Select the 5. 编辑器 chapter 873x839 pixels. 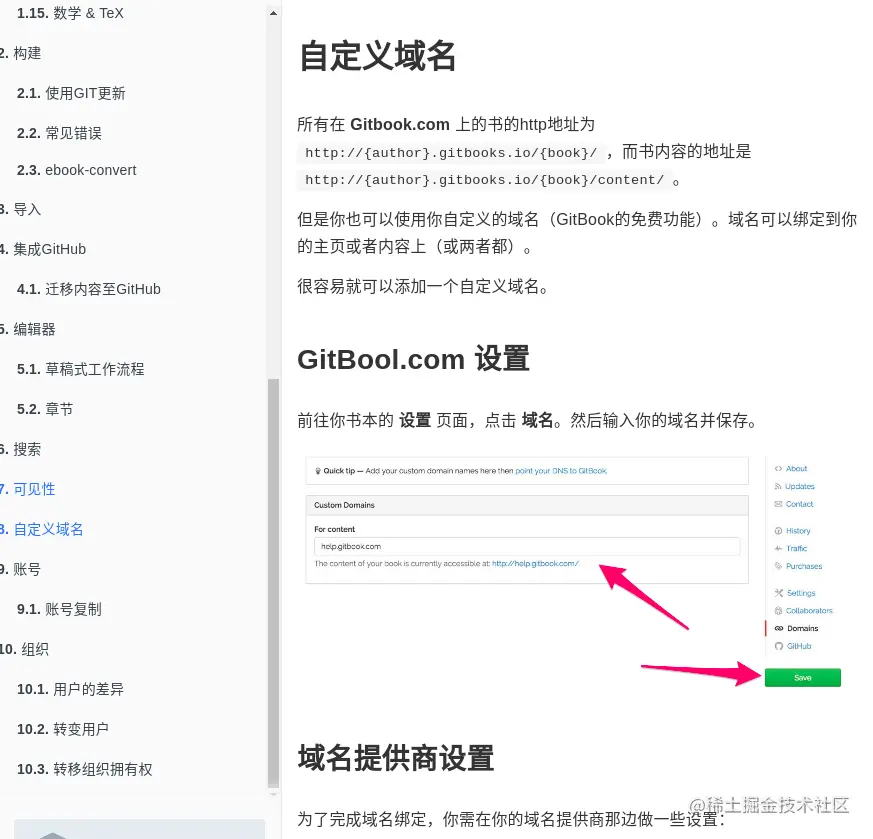point(28,330)
